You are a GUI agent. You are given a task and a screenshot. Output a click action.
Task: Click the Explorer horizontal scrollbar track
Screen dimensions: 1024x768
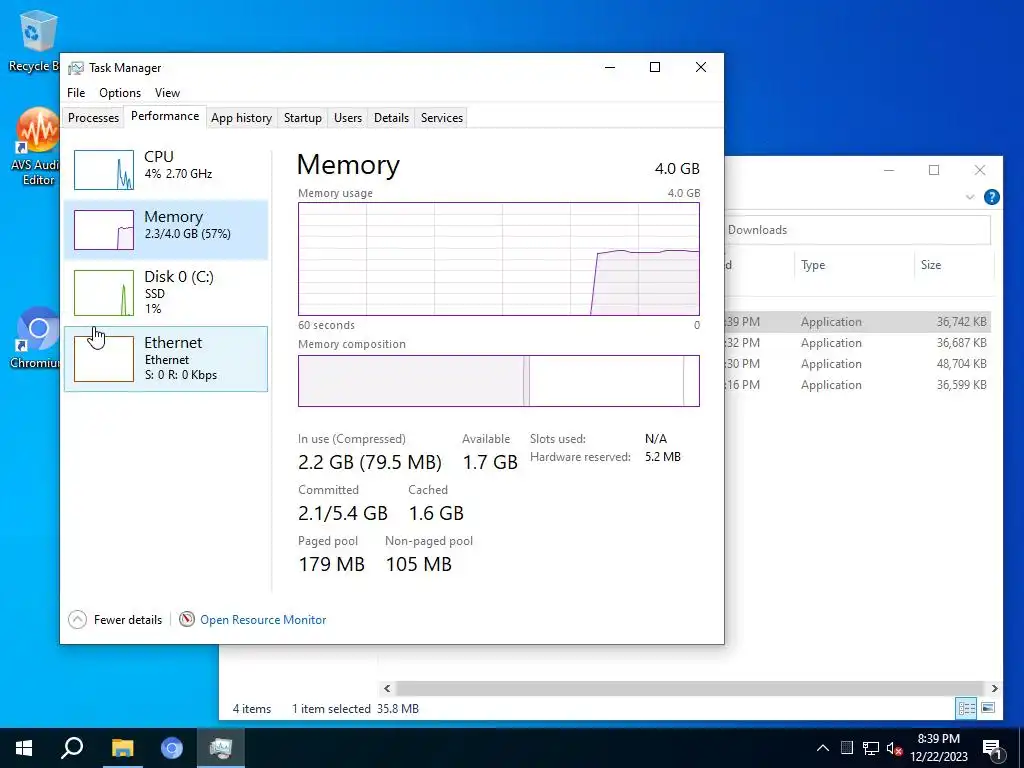(690, 688)
